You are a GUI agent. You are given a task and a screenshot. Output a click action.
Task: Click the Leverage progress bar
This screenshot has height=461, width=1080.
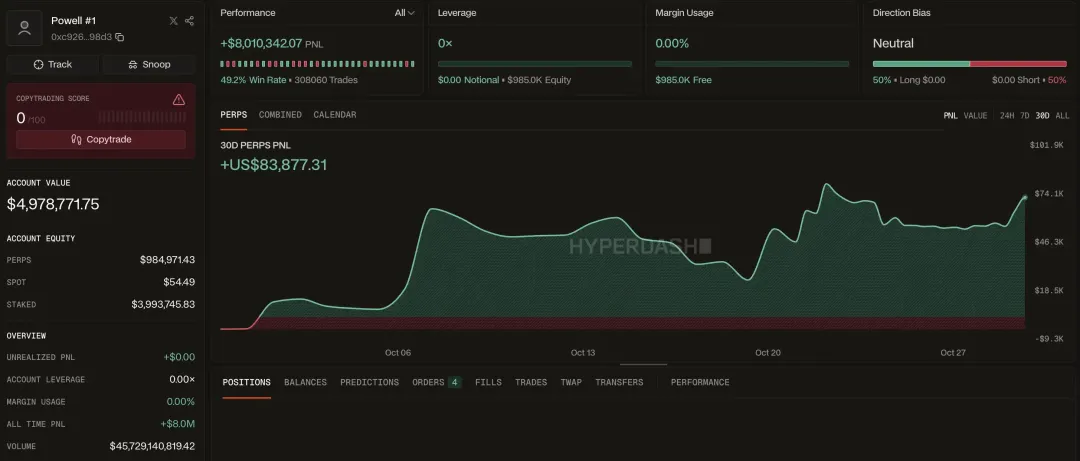(534, 64)
